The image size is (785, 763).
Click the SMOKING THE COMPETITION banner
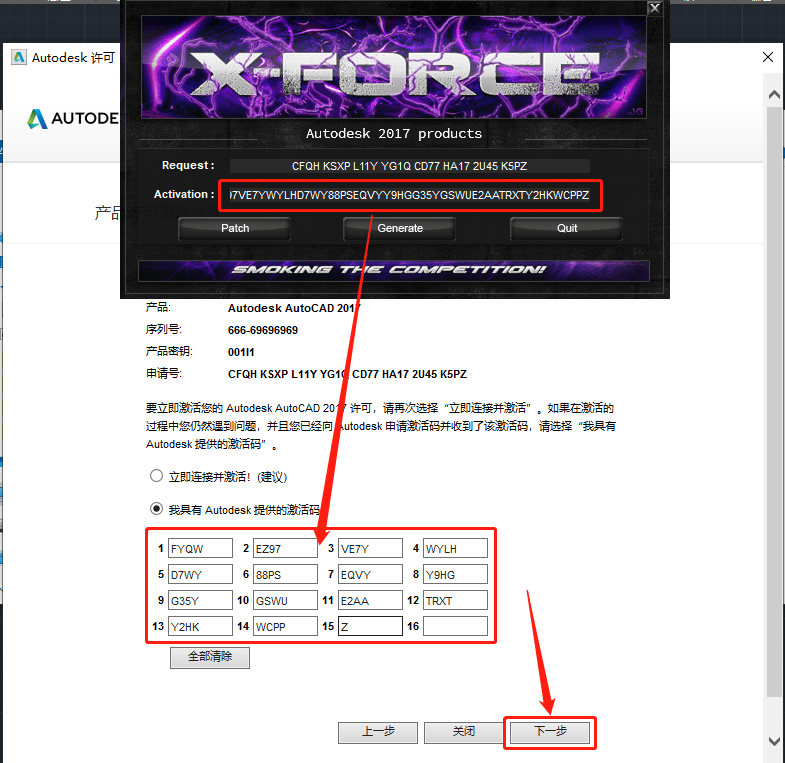tap(394, 270)
